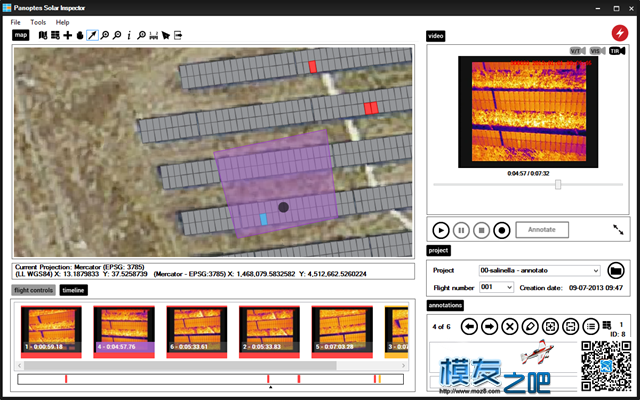Open the annotations list icon
The width and height of the screenshot is (640, 400).
[591, 327]
